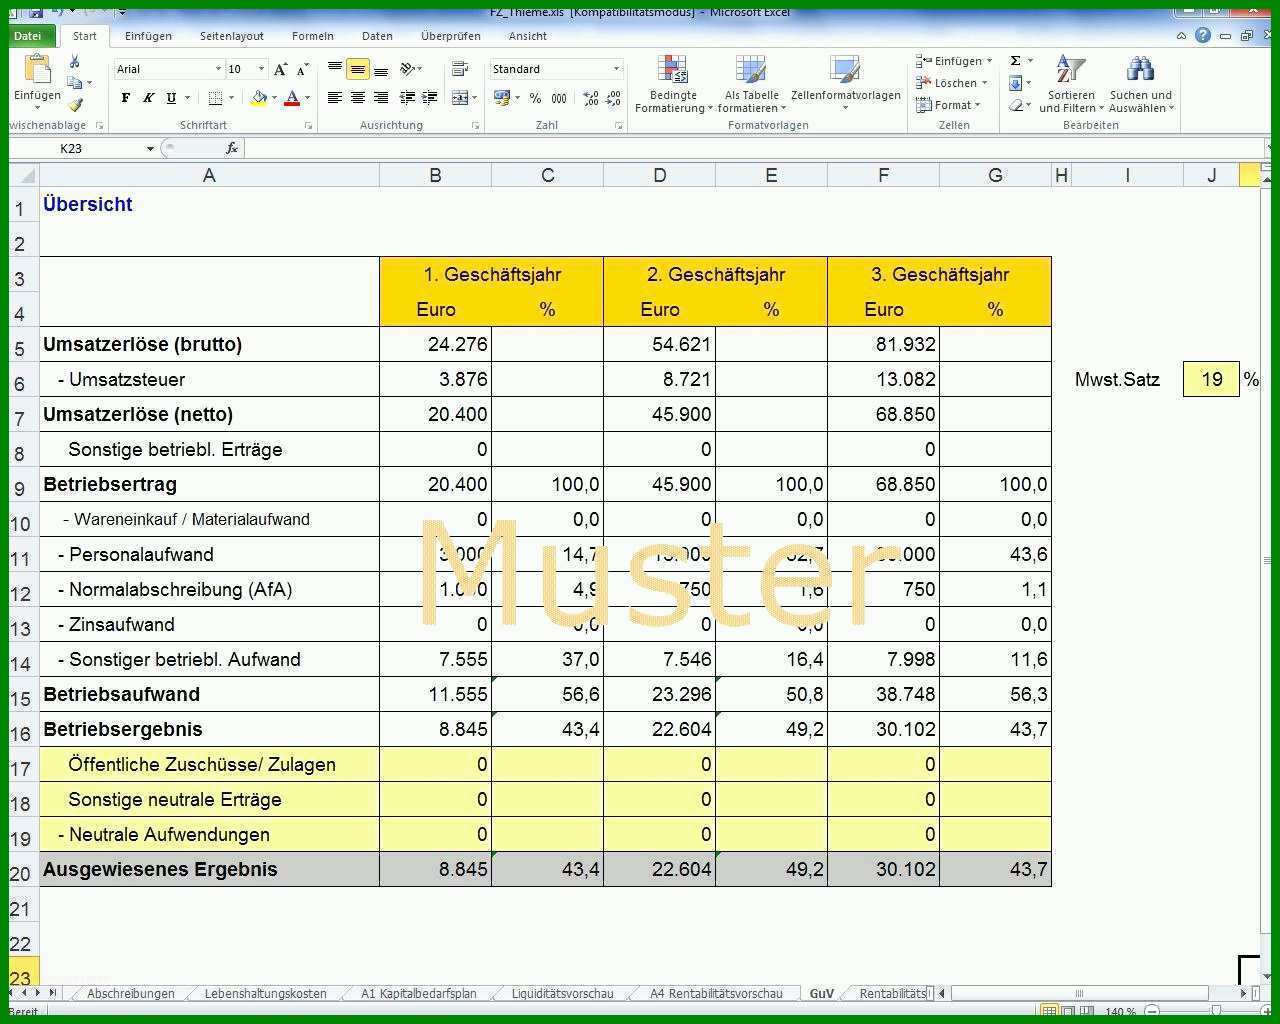Viewport: 1280px width, 1024px height.
Task: Switch to the Formeln ribbon tab
Action: (x=313, y=36)
